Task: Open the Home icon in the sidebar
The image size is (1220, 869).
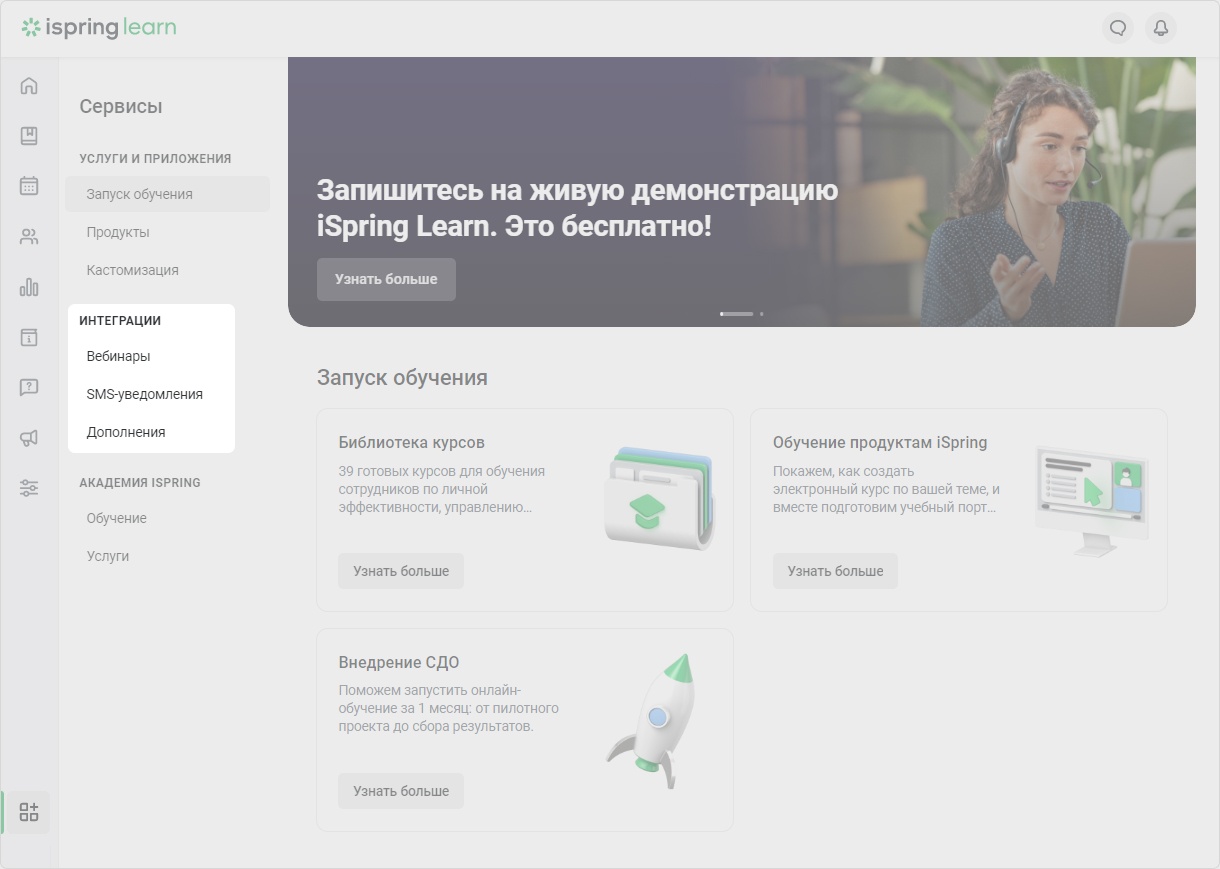Action: click(29, 86)
